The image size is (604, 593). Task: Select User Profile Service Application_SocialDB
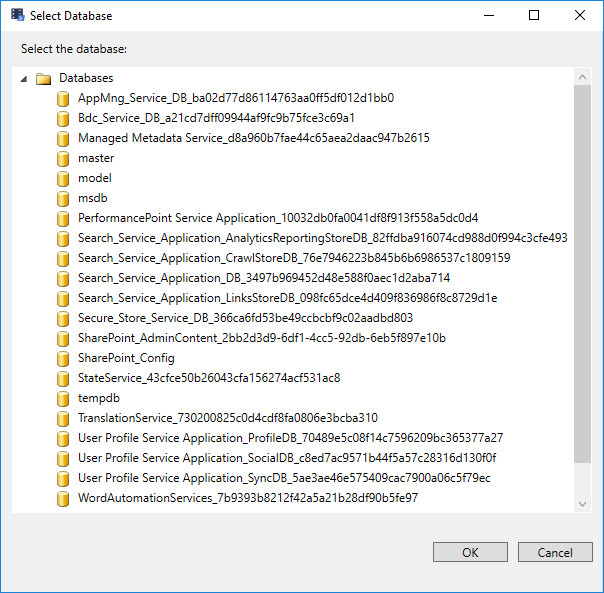click(x=287, y=458)
